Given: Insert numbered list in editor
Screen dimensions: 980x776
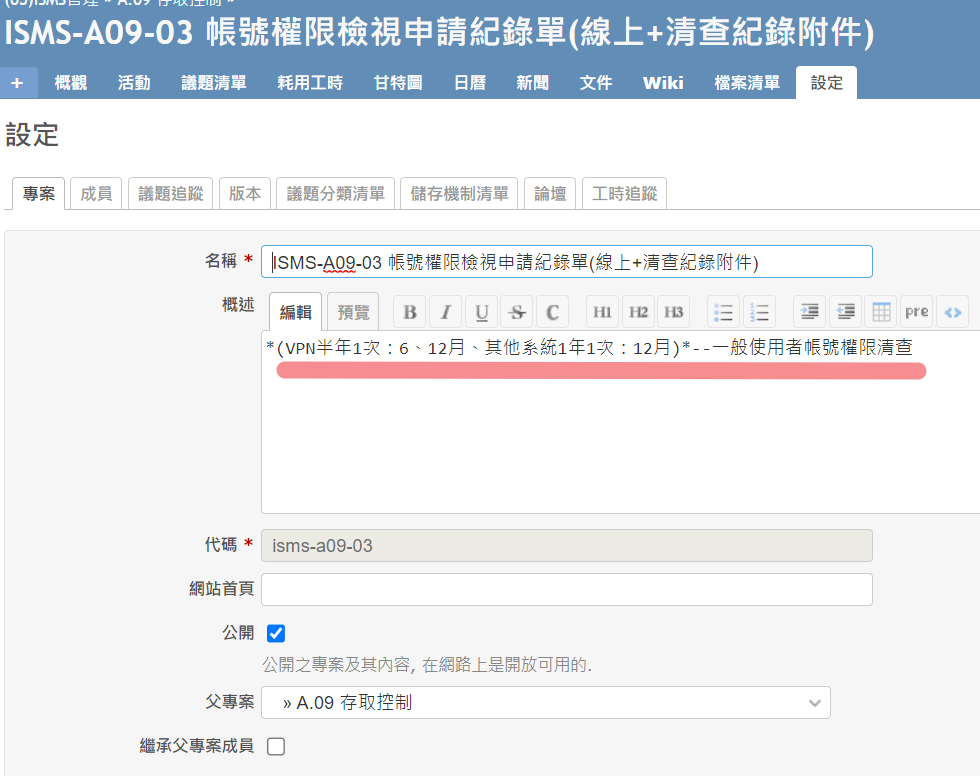Looking at the screenshot, I should 759,312.
